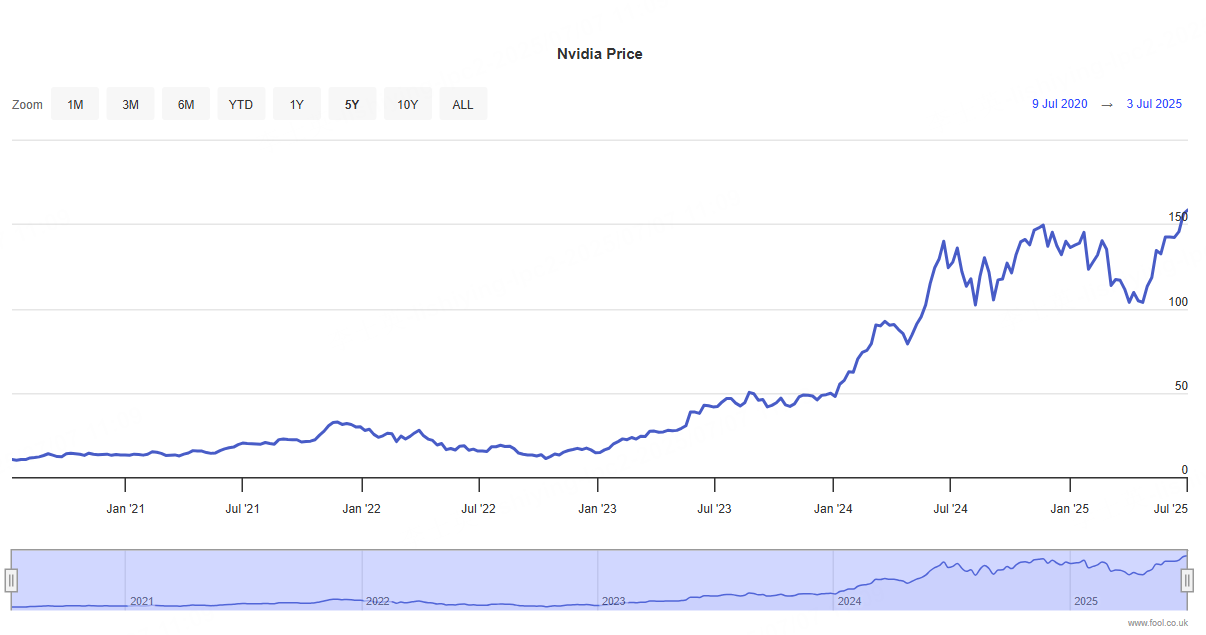Grab left navigator range handle
This screenshot has width=1206, height=635.
point(11,580)
